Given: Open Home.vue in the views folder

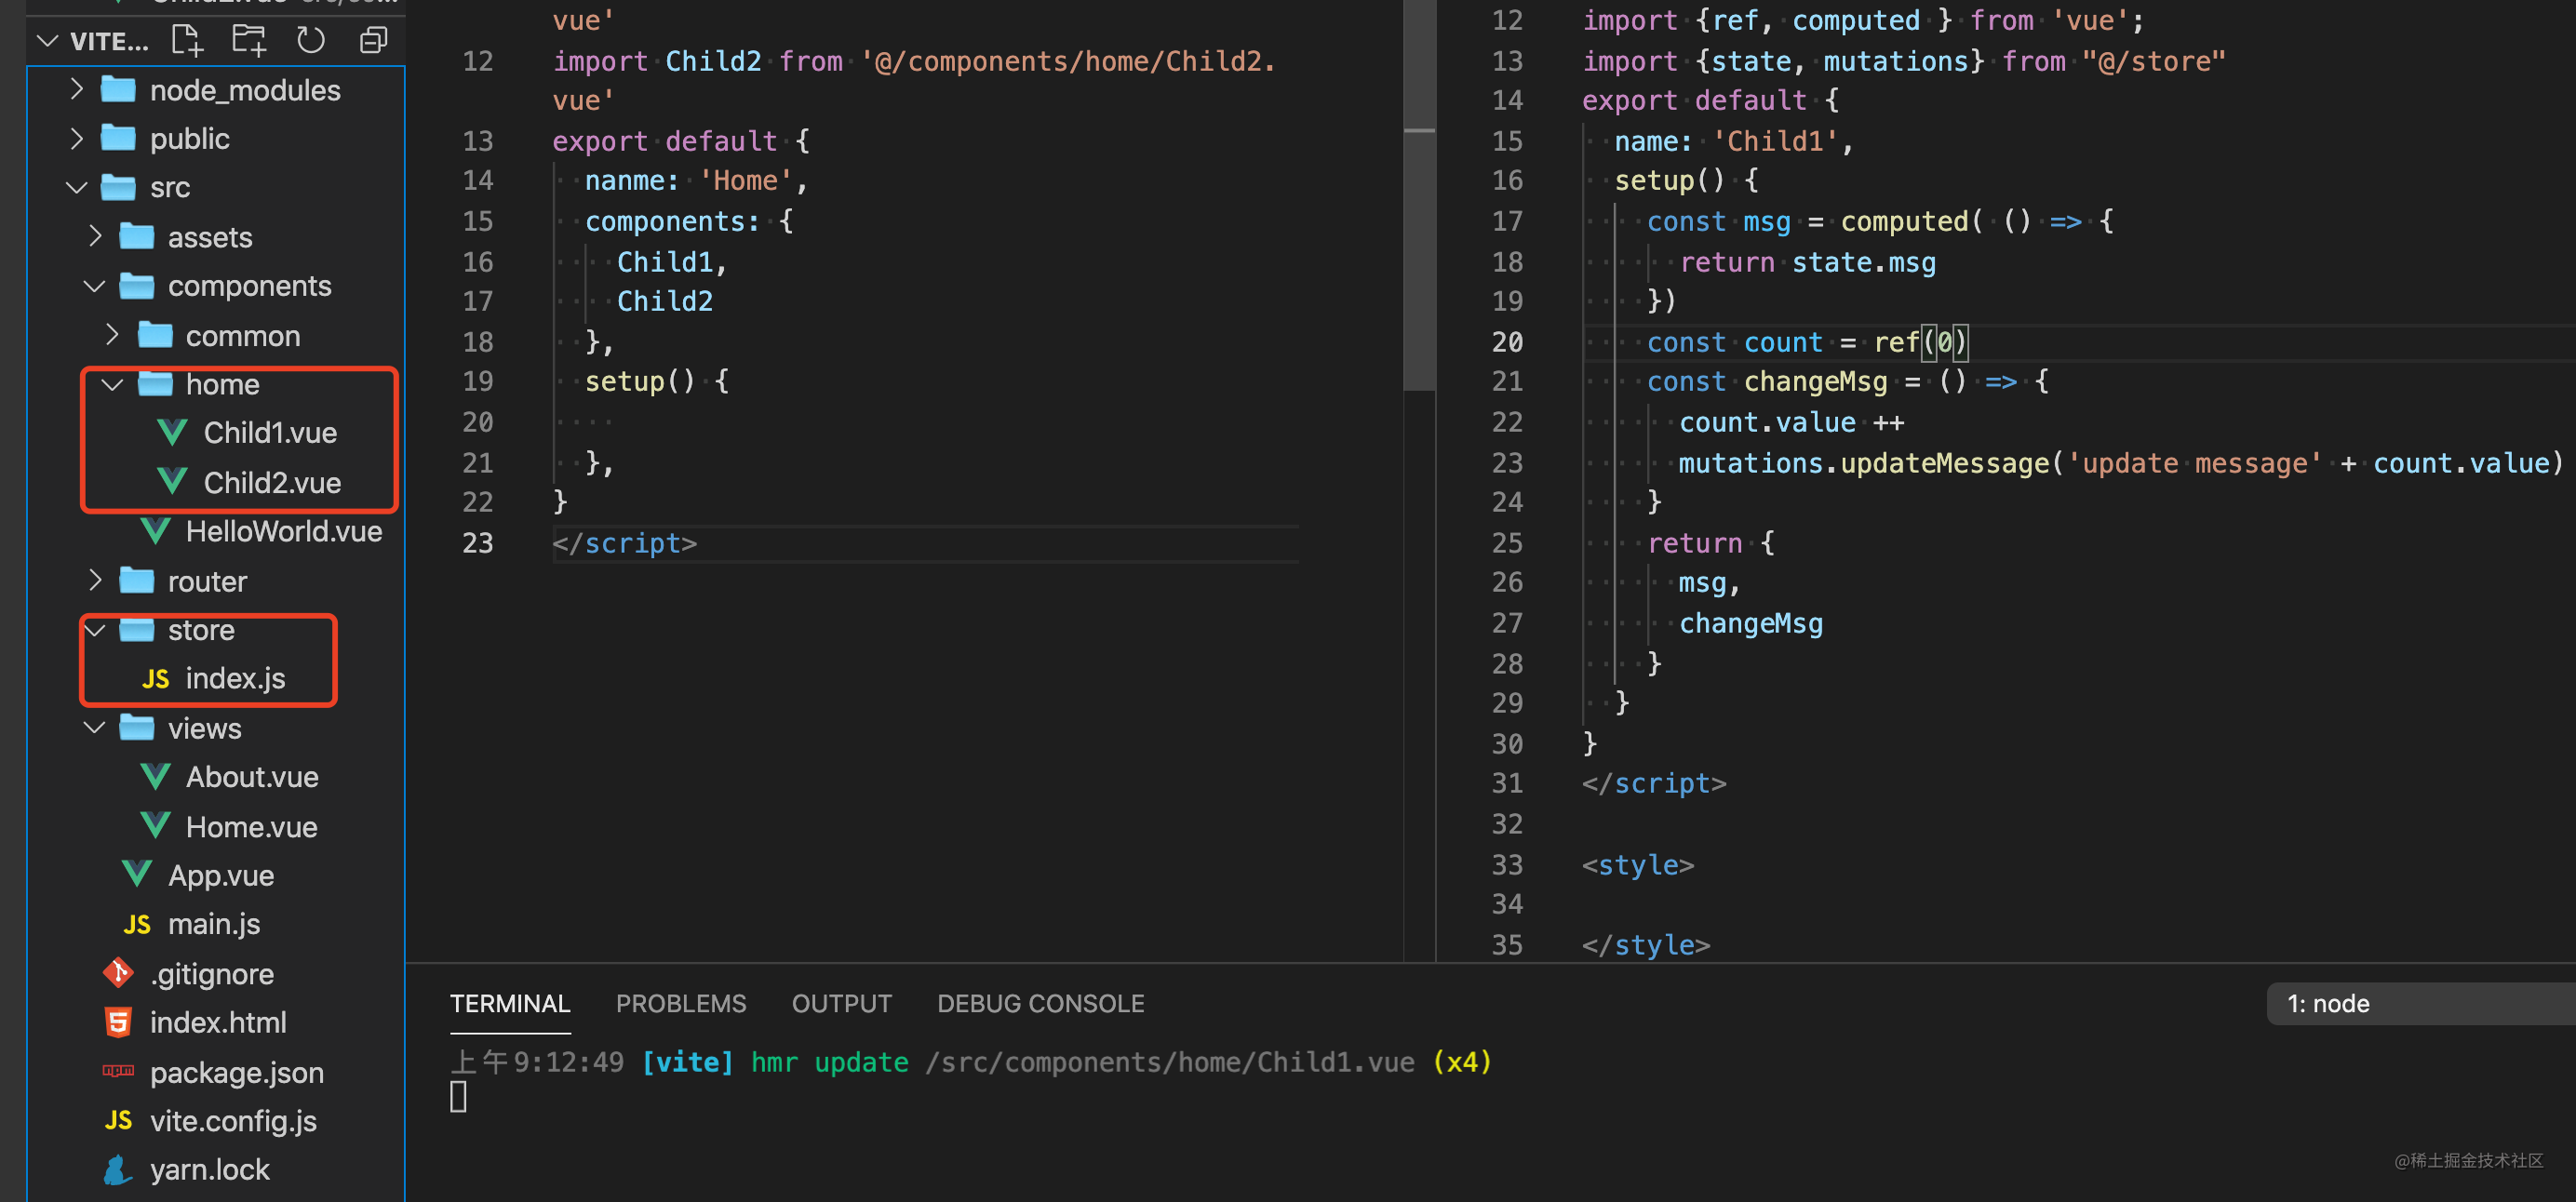Looking at the screenshot, I should 251,826.
